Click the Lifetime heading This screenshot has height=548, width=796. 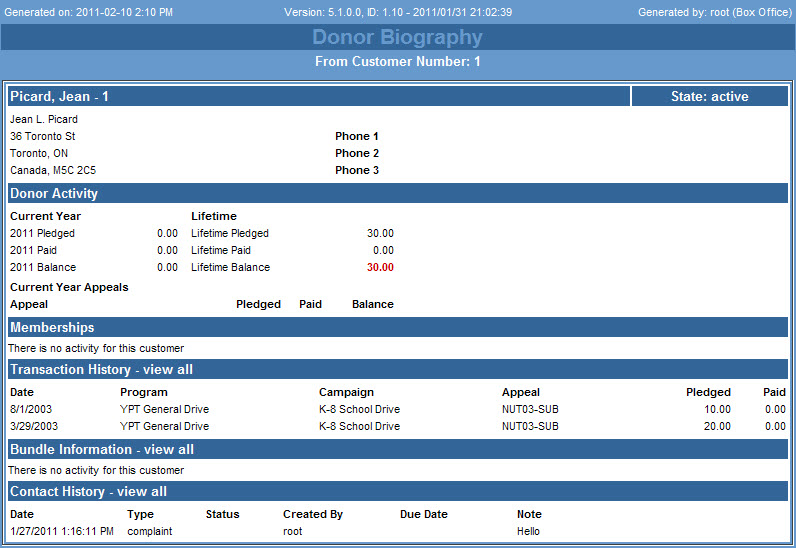(x=214, y=216)
